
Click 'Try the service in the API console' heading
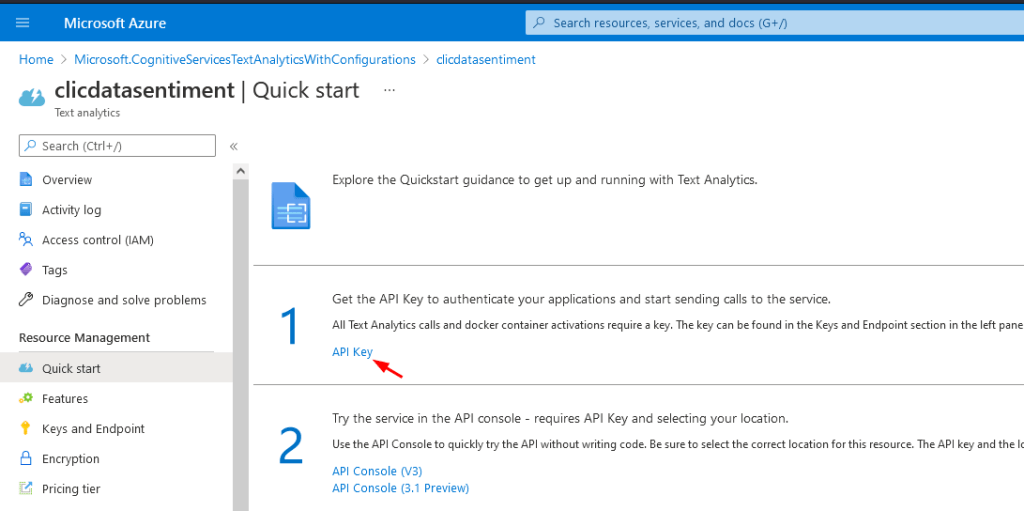560,418
